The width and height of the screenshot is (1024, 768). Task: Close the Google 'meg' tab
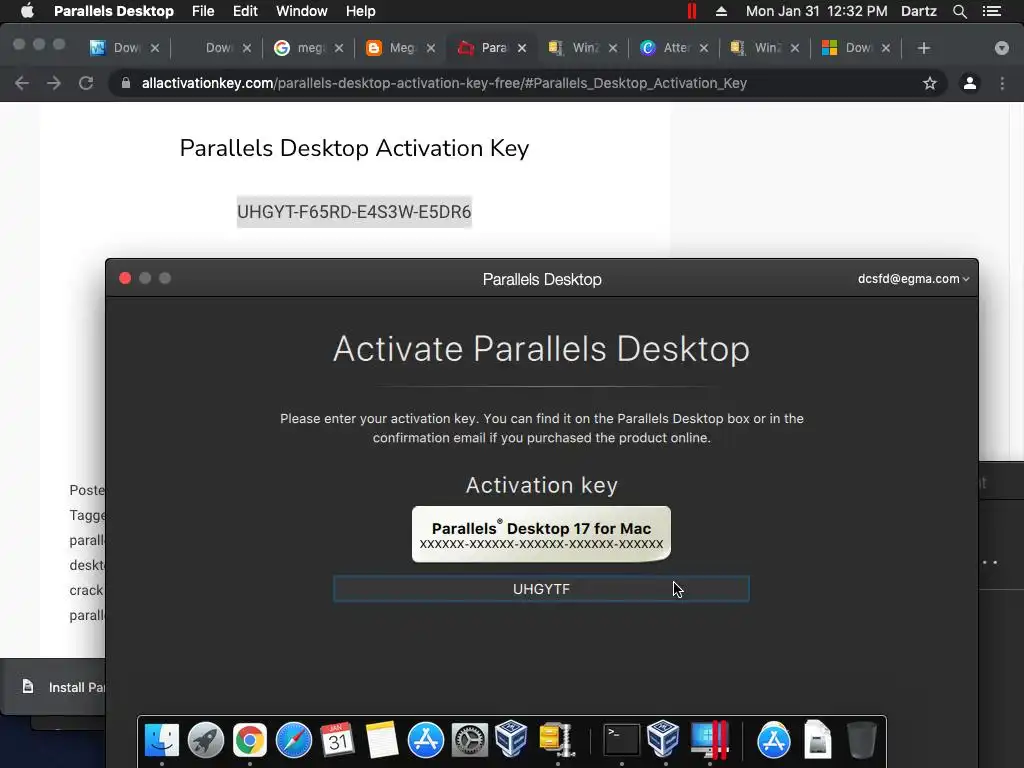tap(339, 48)
